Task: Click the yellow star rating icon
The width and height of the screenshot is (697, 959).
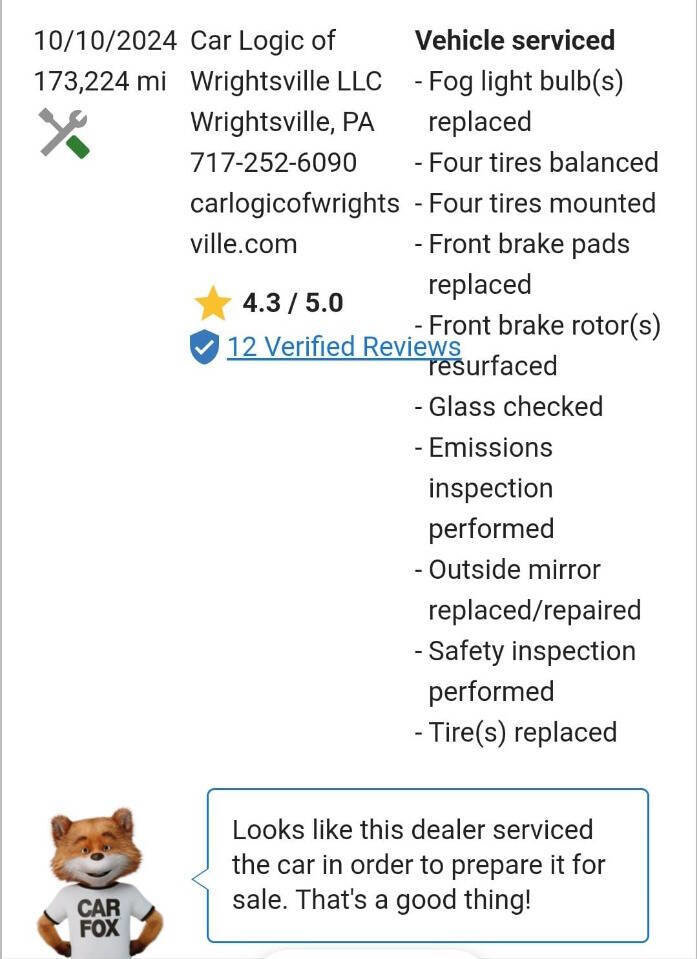Action: coord(212,303)
